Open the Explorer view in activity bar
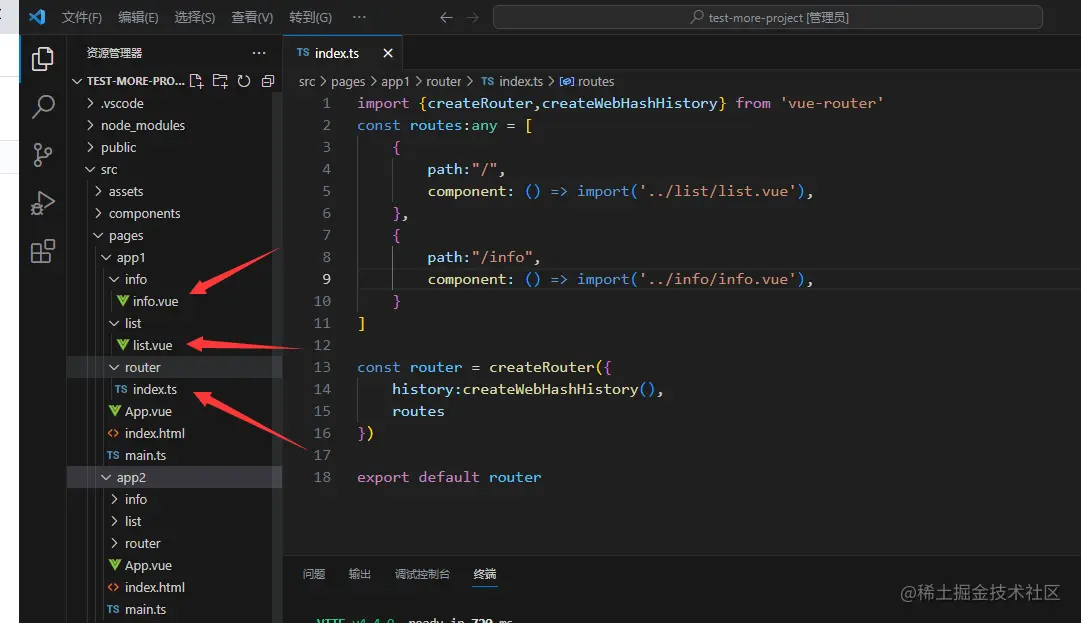The image size is (1081, 623). (x=43, y=59)
